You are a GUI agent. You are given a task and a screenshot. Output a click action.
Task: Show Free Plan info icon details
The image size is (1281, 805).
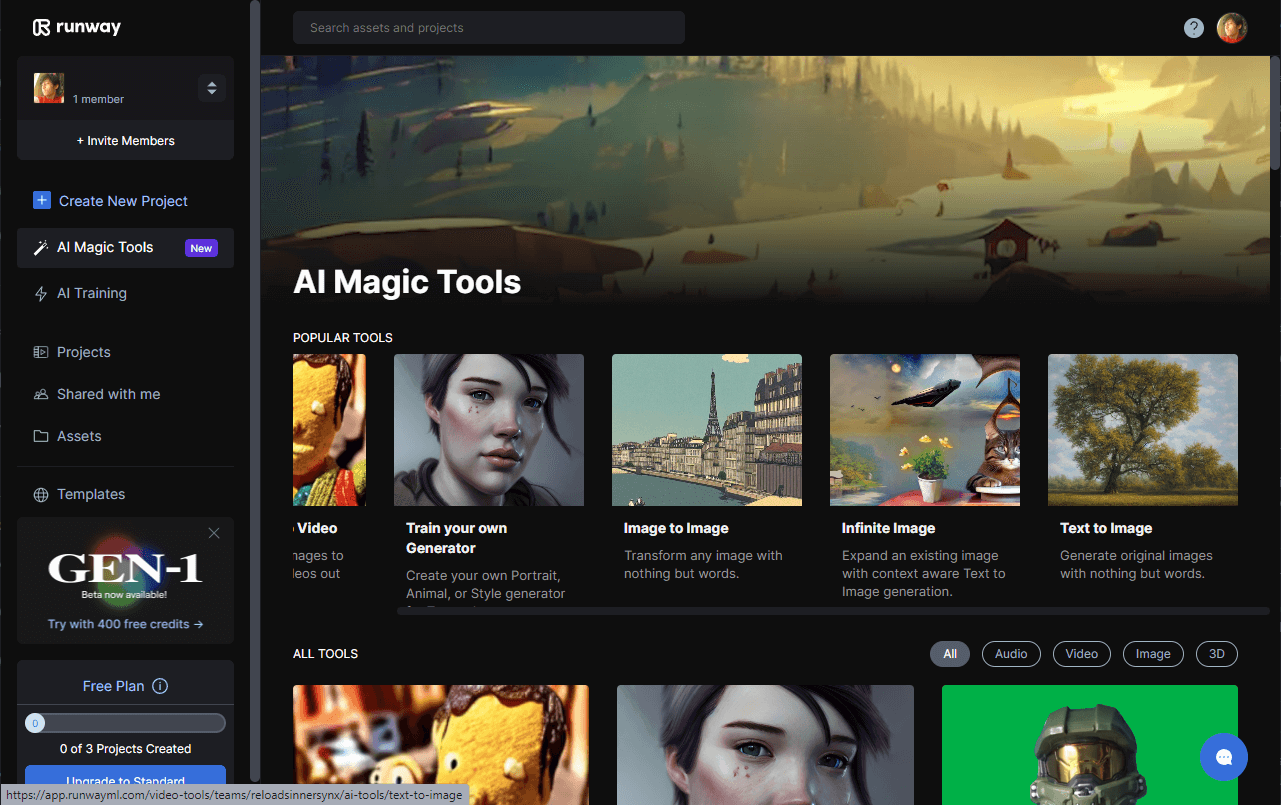pos(160,686)
